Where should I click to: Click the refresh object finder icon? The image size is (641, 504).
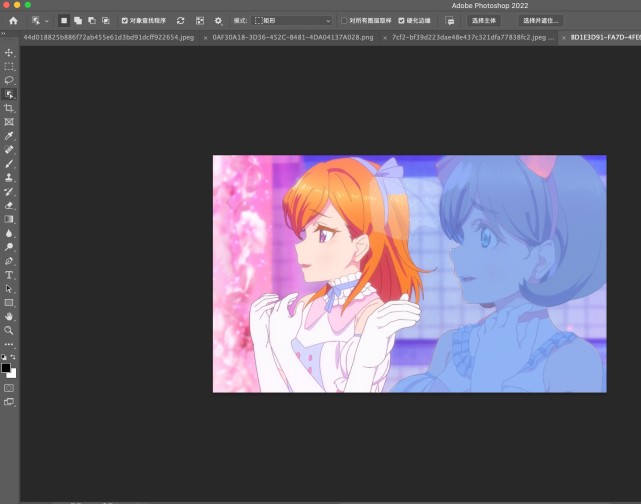180,20
